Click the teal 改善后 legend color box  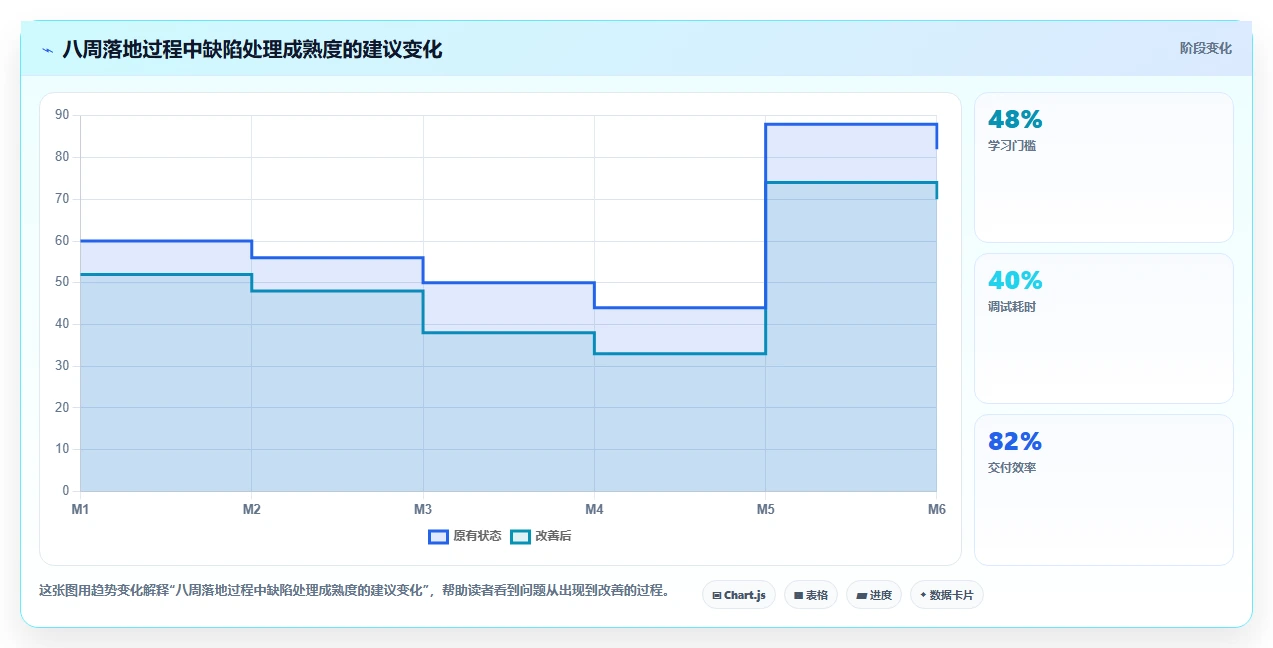click(520, 536)
